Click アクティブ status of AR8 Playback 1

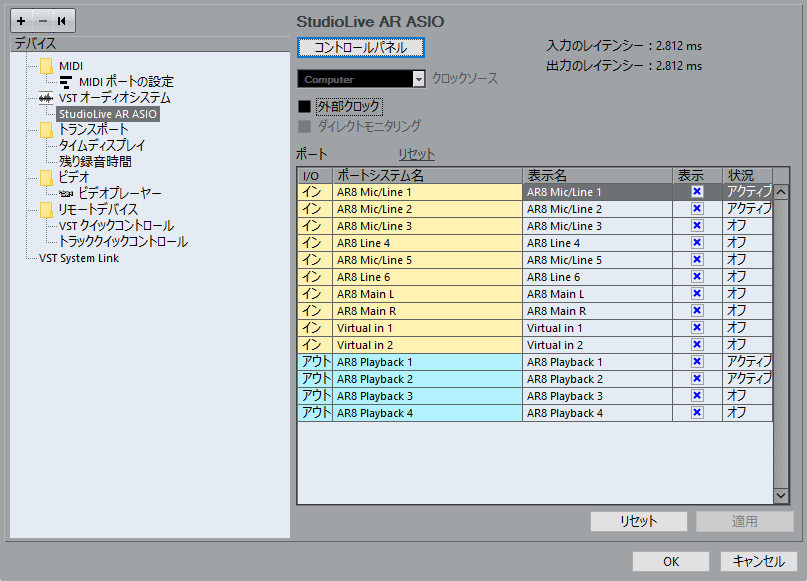coord(747,362)
